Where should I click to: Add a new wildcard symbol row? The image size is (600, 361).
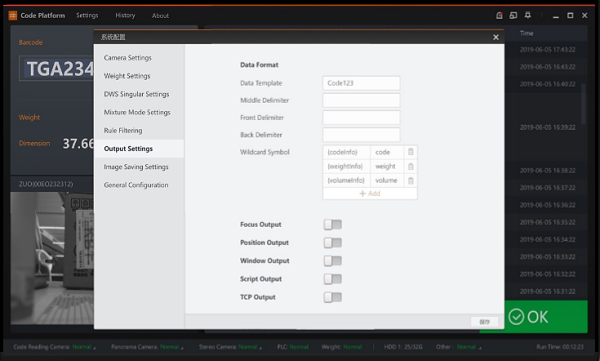coord(370,193)
